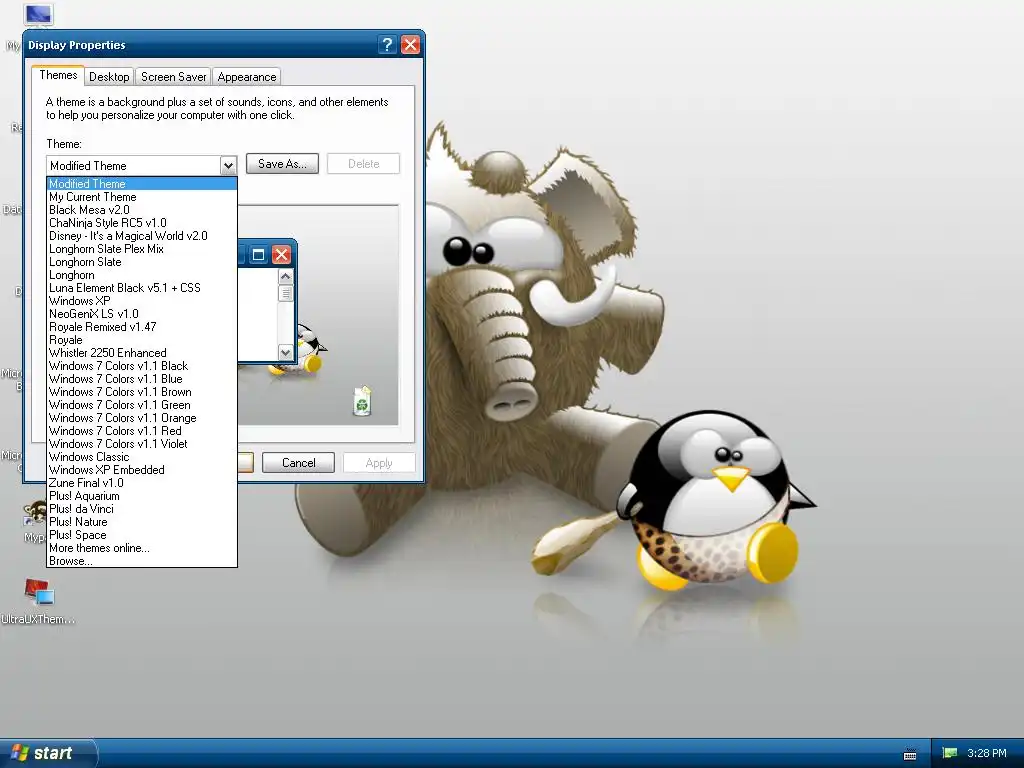1024x768 pixels.
Task: Select Windows 7 Colors v1.1 Orange
Action: [142, 418]
